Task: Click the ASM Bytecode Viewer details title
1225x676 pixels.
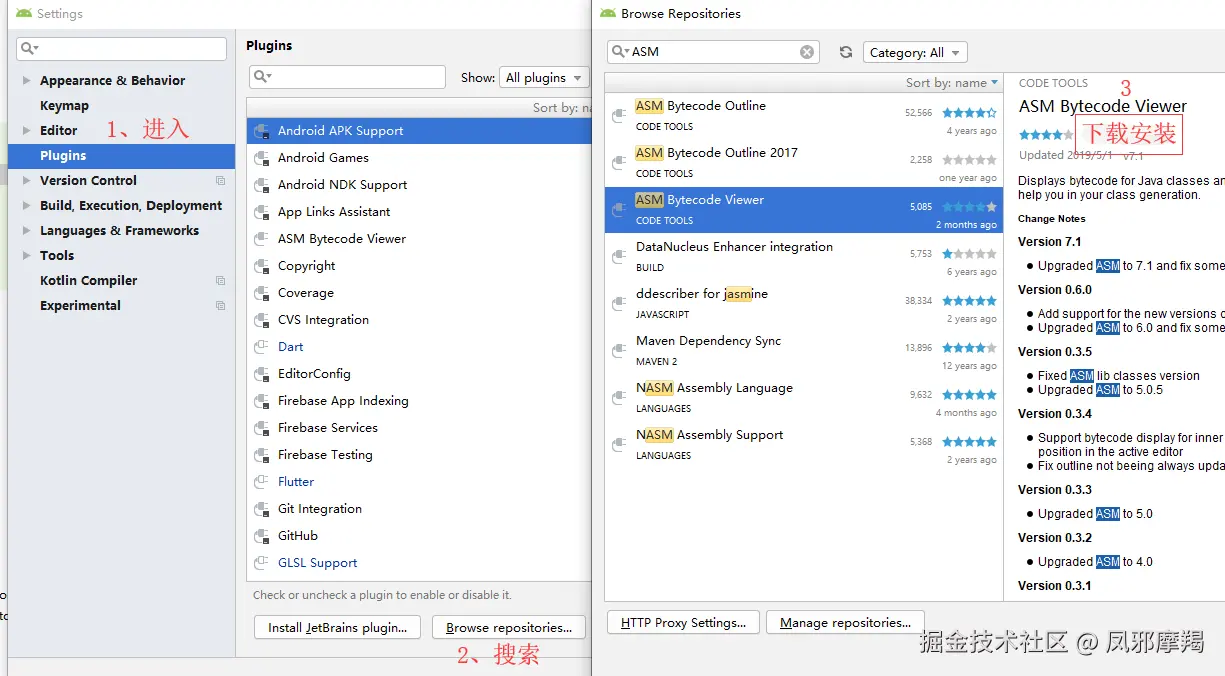Action: point(1102,107)
